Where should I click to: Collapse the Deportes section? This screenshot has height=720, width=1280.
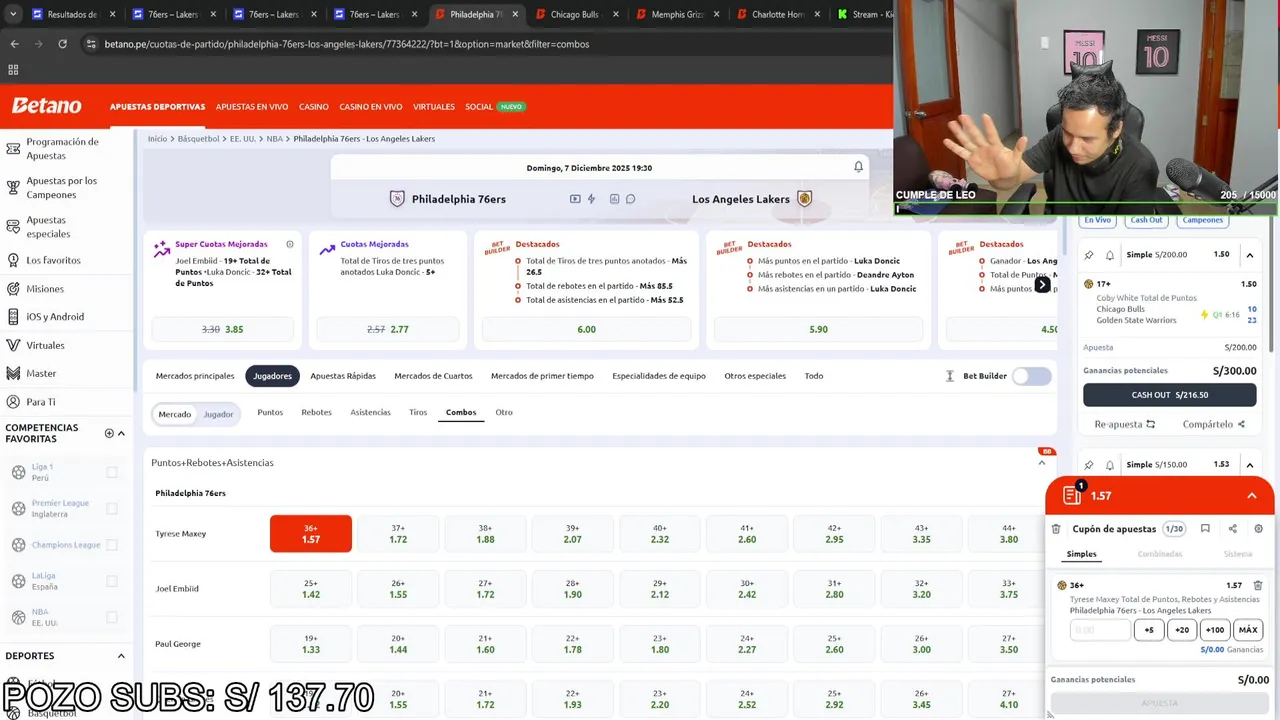click(121, 656)
